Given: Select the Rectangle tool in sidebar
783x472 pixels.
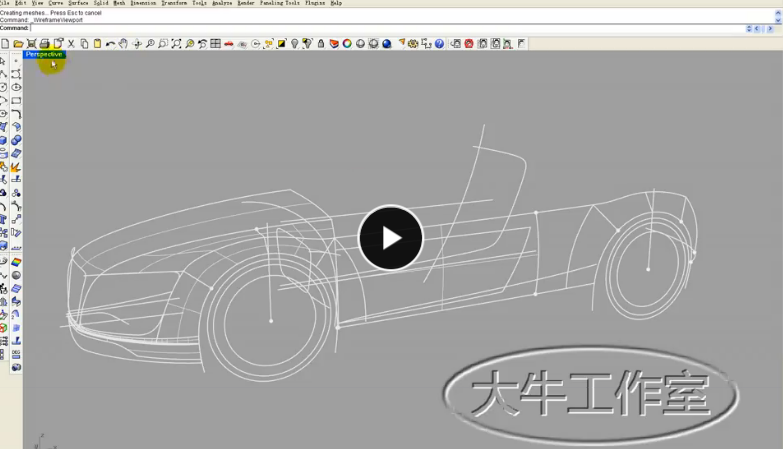Looking at the screenshot, I should point(16,100).
